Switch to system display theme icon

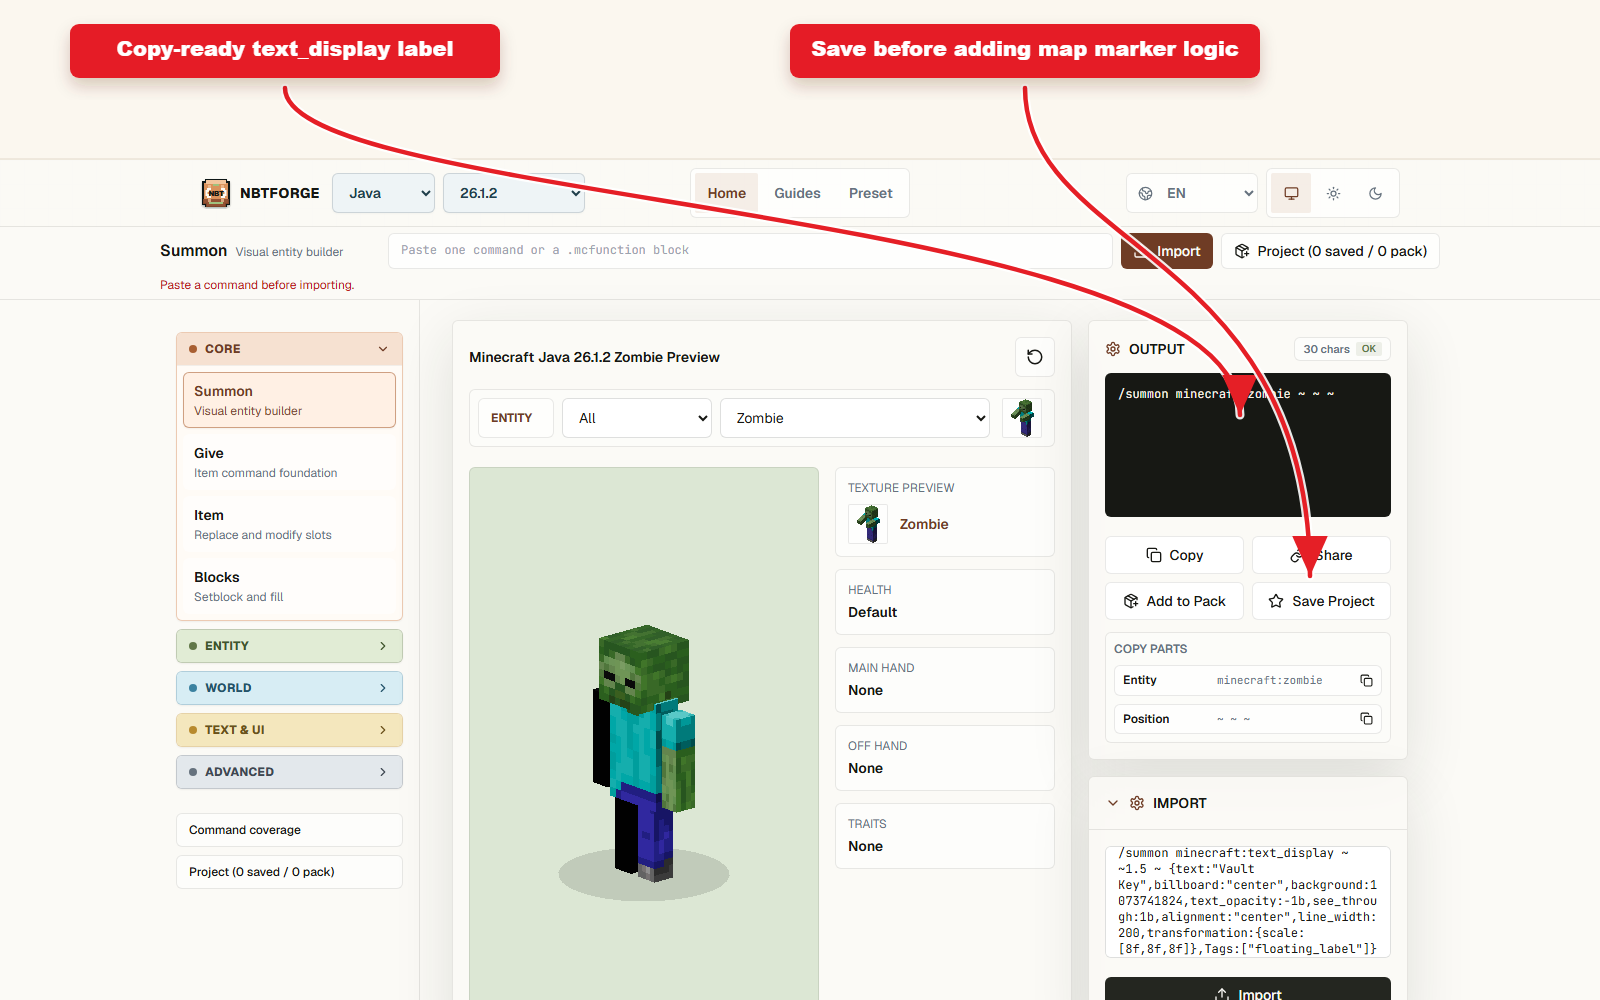pyautogui.click(x=1291, y=193)
